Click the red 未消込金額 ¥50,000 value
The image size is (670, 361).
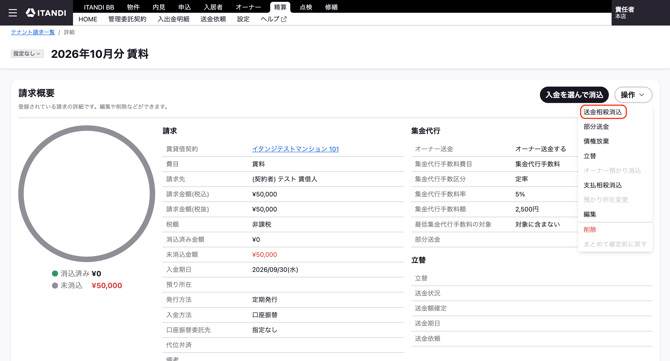click(264, 255)
